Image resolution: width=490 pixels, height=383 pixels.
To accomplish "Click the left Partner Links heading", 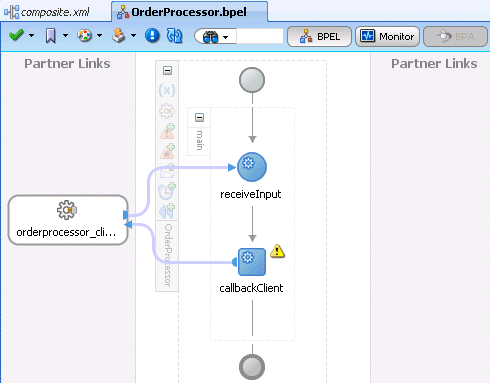I will [67, 64].
